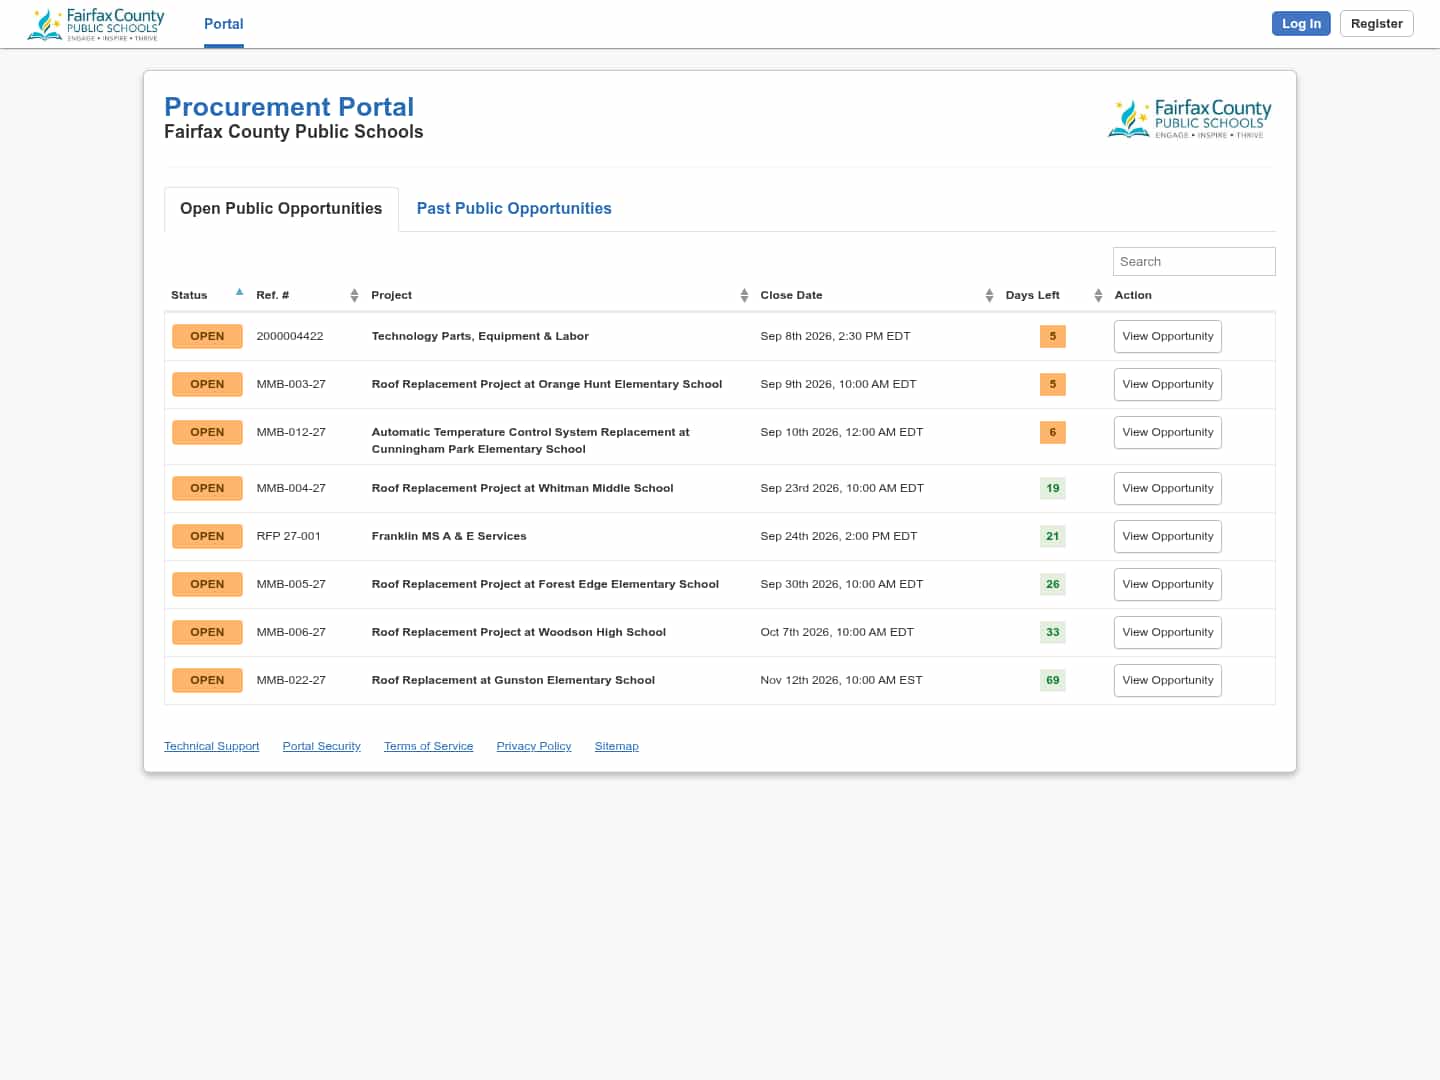Click reference number MMB-012-27

(x=291, y=432)
